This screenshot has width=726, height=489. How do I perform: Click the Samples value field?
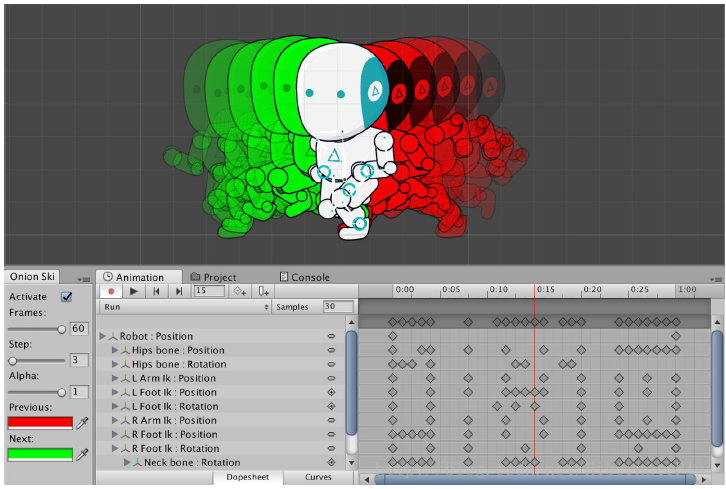338,307
